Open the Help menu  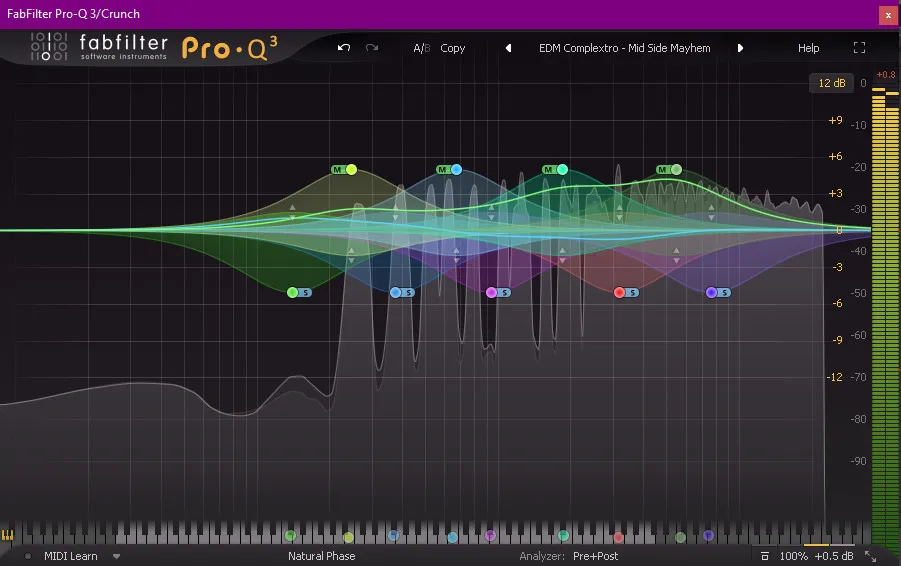(x=808, y=48)
